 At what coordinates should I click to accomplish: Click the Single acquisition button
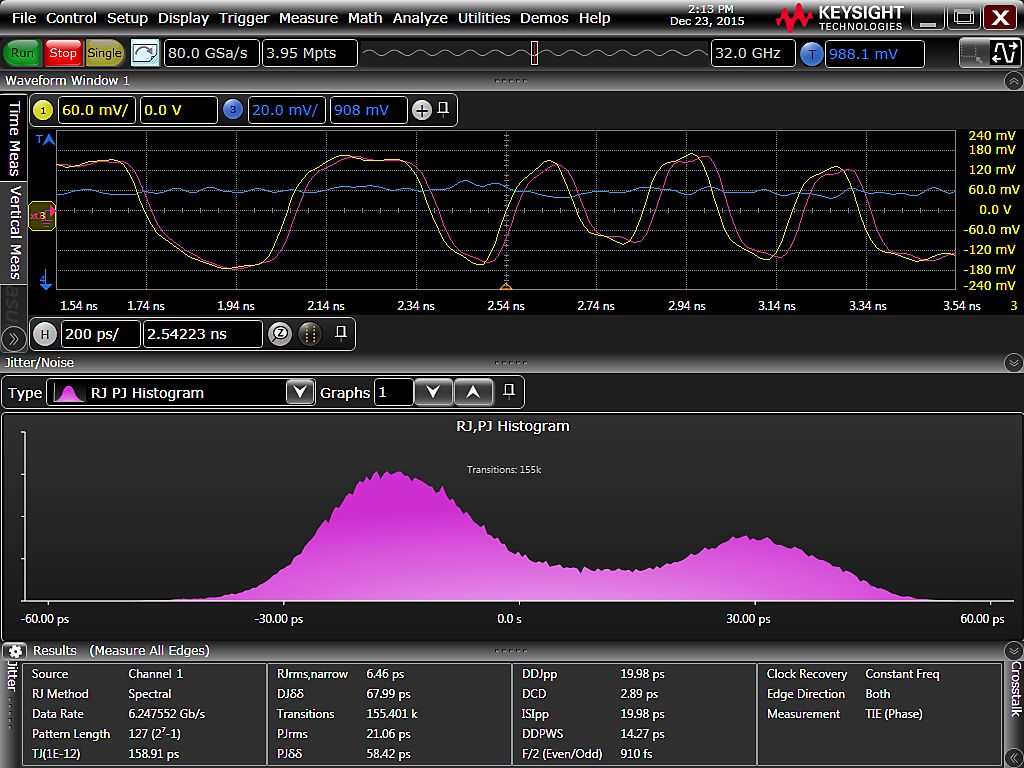click(104, 53)
